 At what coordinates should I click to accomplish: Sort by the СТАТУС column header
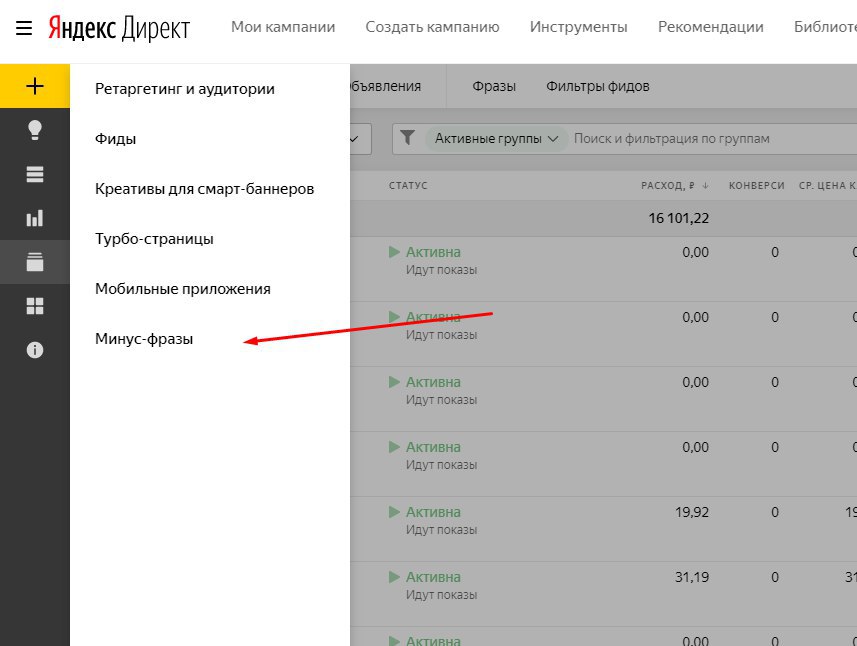click(x=408, y=186)
